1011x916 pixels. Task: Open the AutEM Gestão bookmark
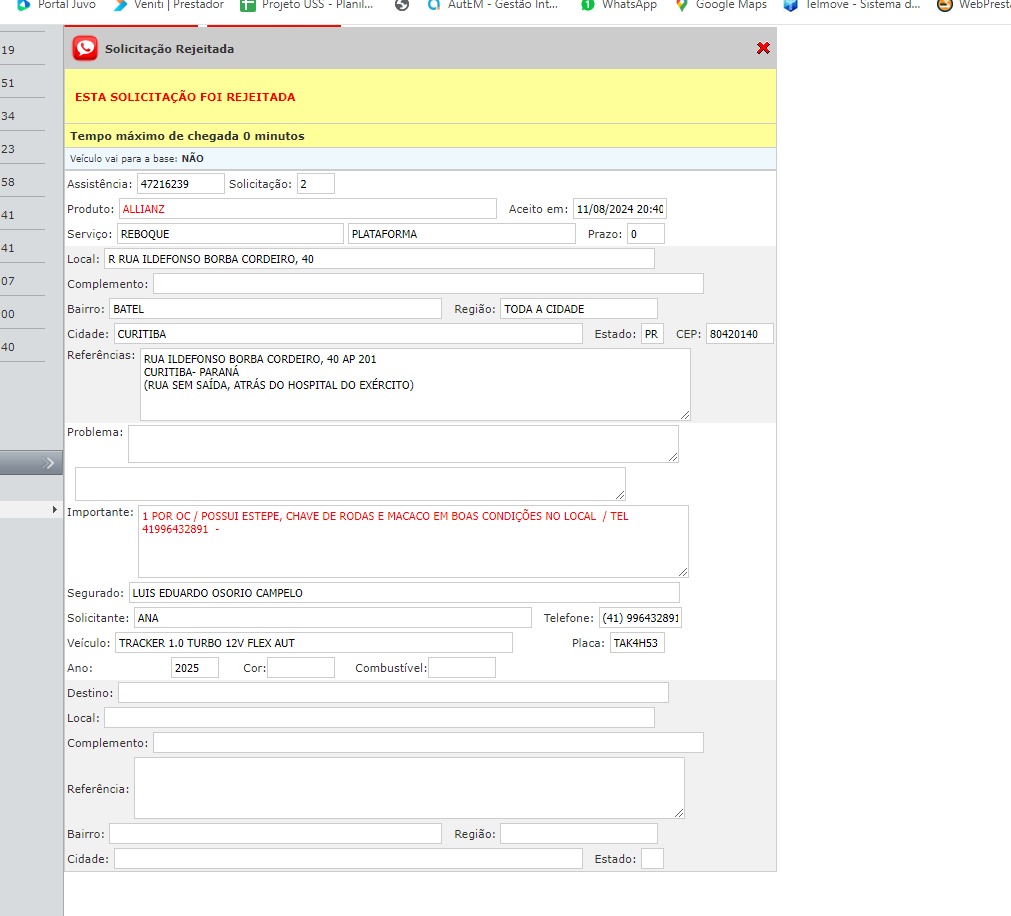coord(491,5)
